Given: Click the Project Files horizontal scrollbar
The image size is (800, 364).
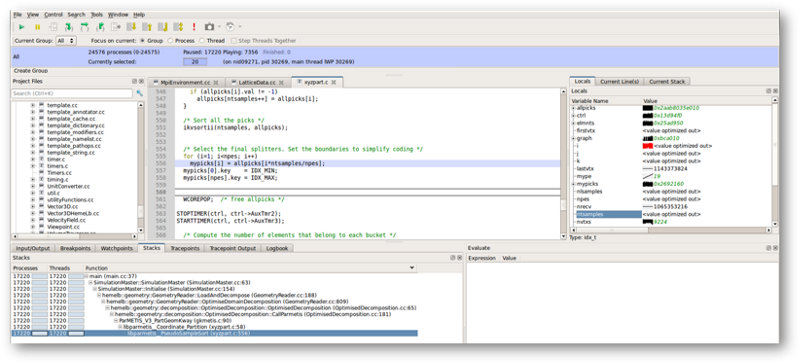Looking at the screenshot, I should pos(74,236).
